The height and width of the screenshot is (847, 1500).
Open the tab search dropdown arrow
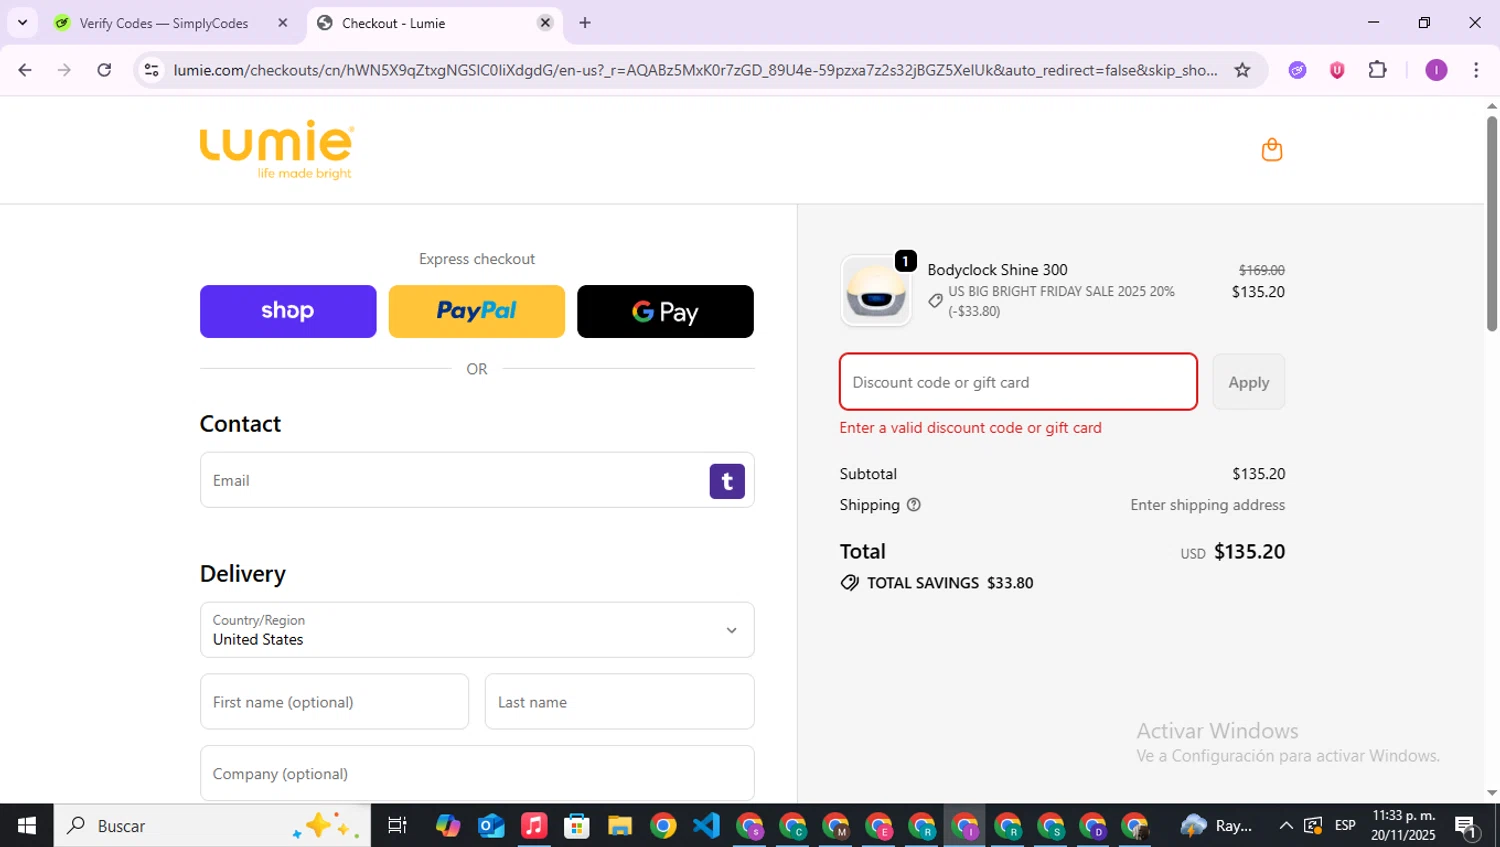coord(22,23)
